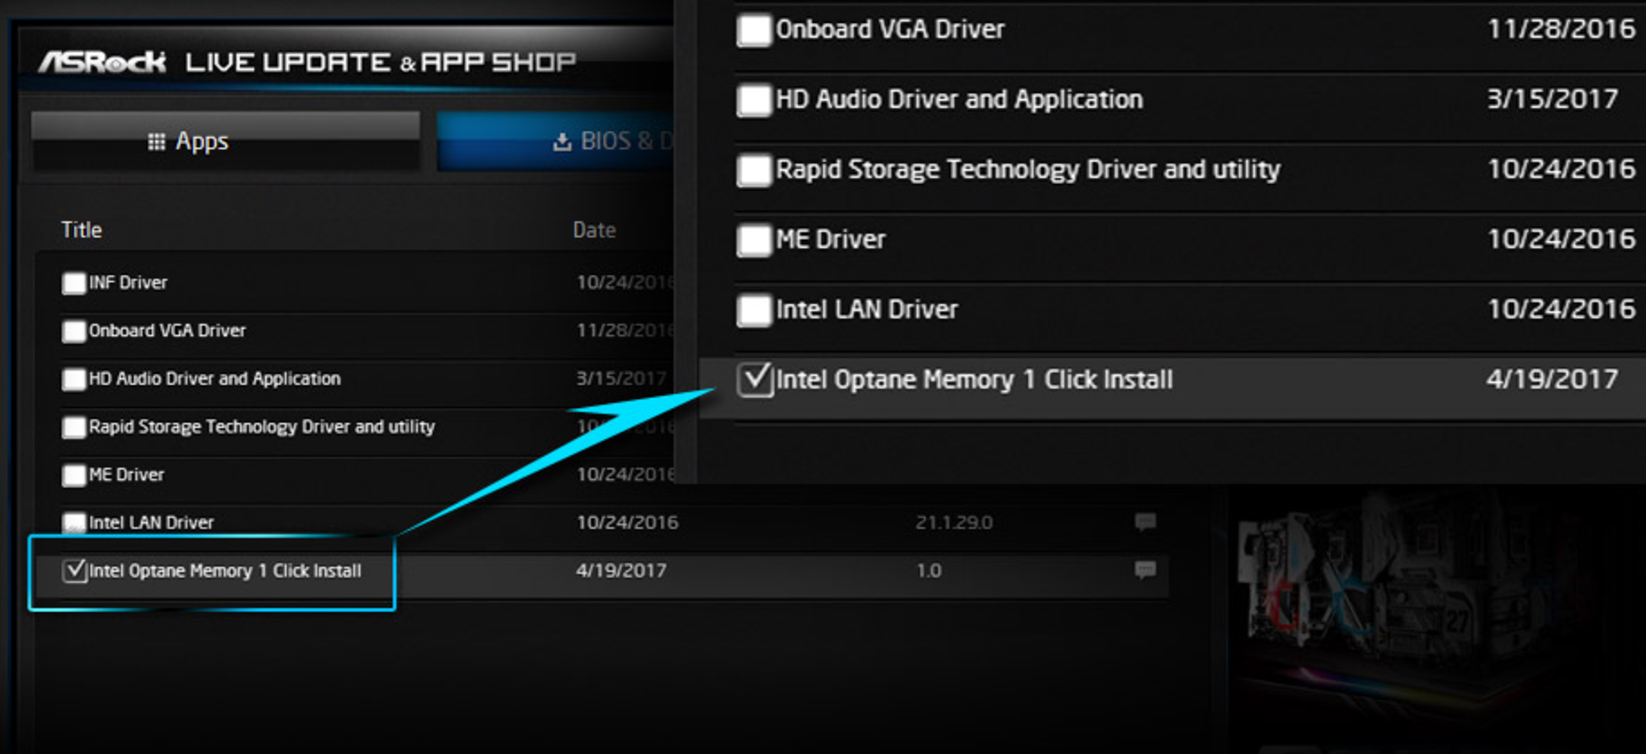Switch to the BIOS & Drivers tab
1646x754 pixels.
(x=556, y=141)
